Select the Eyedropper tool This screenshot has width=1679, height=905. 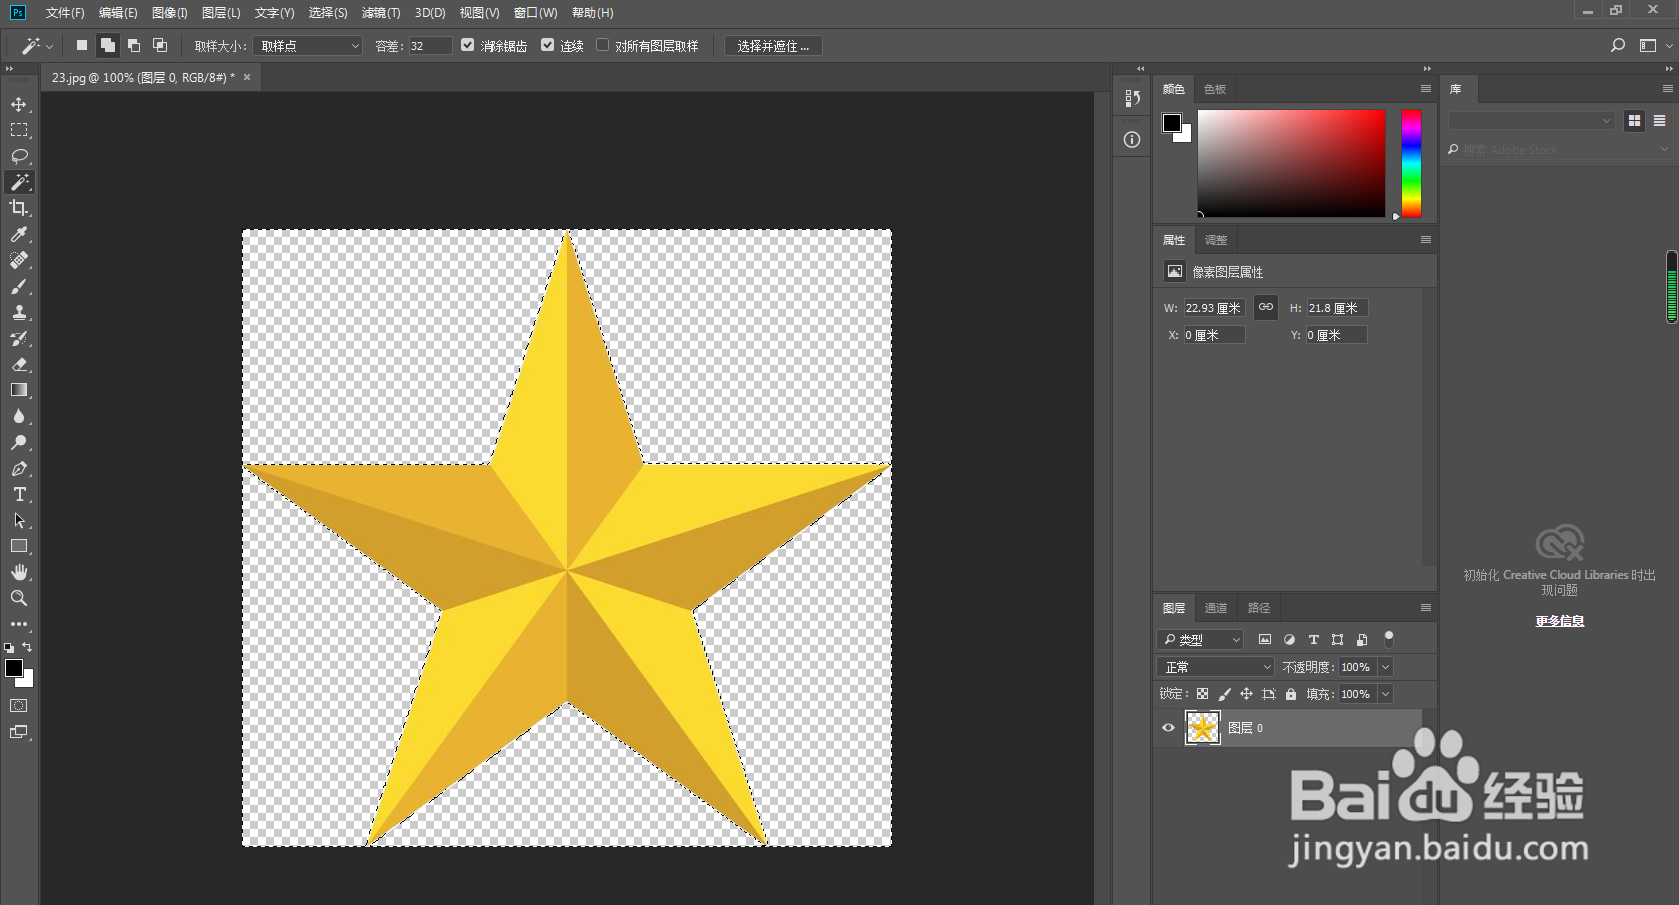pyautogui.click(x=19, y=234)
